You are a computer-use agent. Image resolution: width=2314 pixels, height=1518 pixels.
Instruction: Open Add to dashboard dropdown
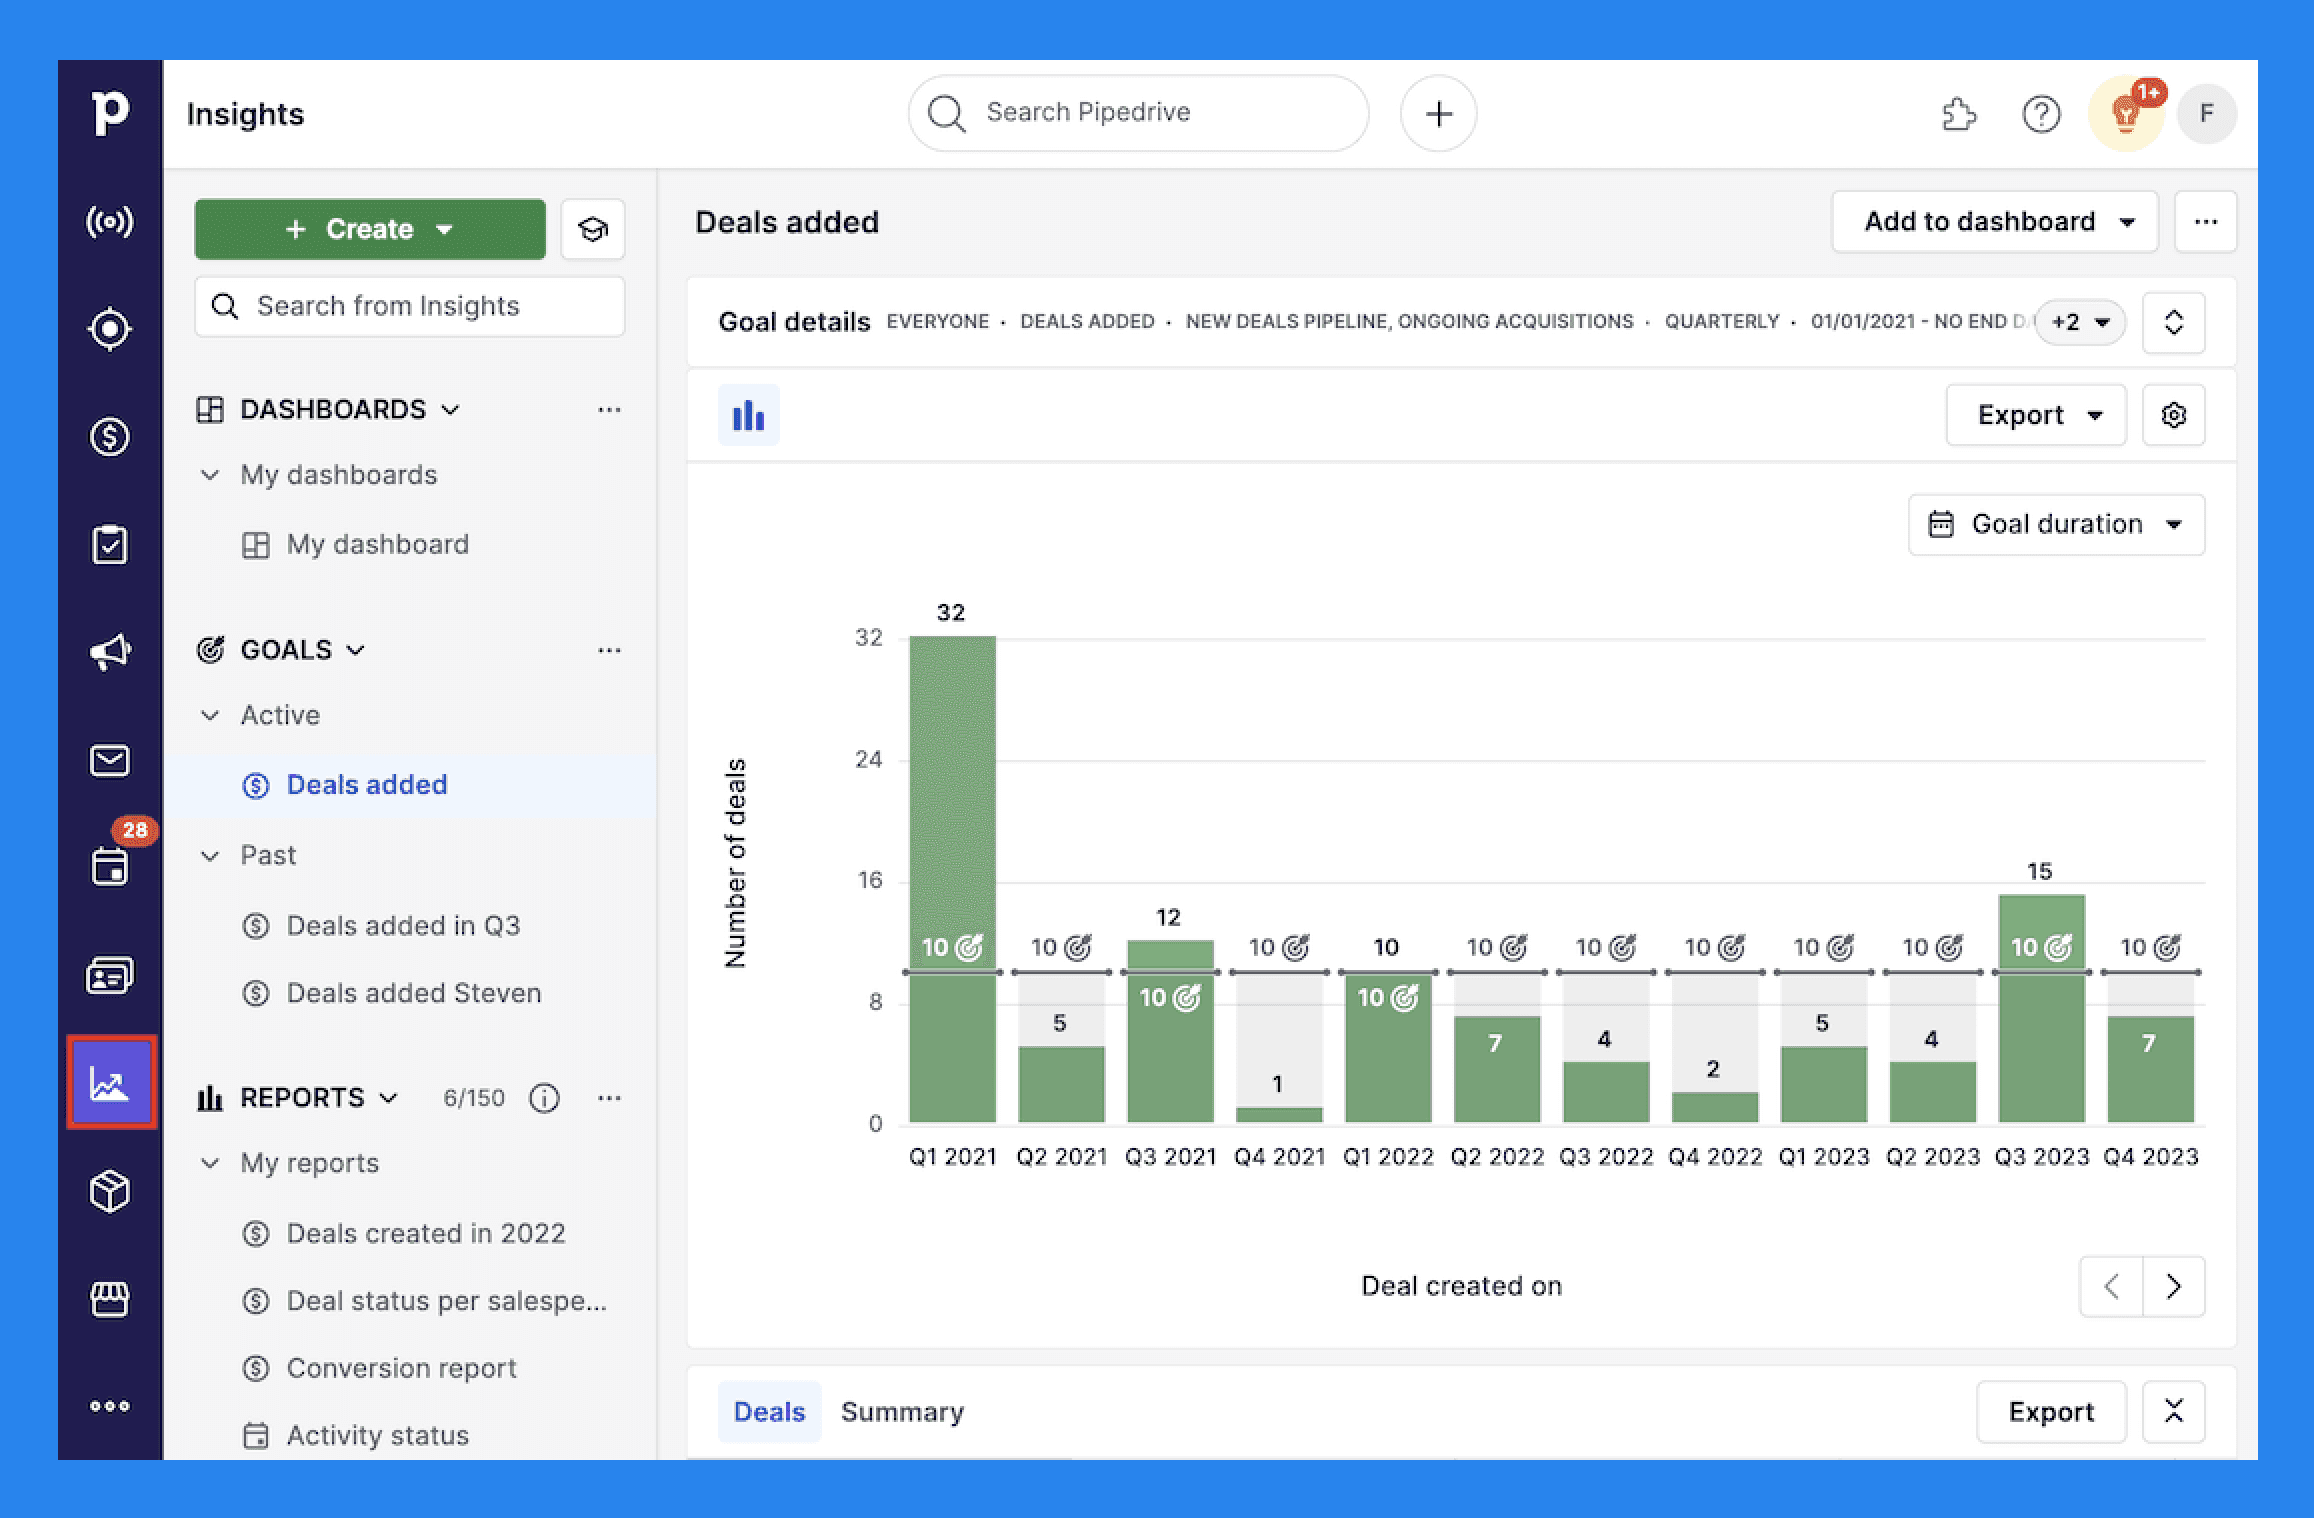tap(1995, 222)
